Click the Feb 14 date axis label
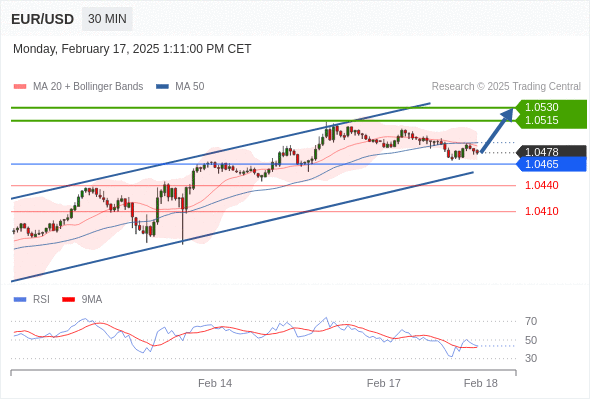Screen dimensions: 590x400 point(215,383)
